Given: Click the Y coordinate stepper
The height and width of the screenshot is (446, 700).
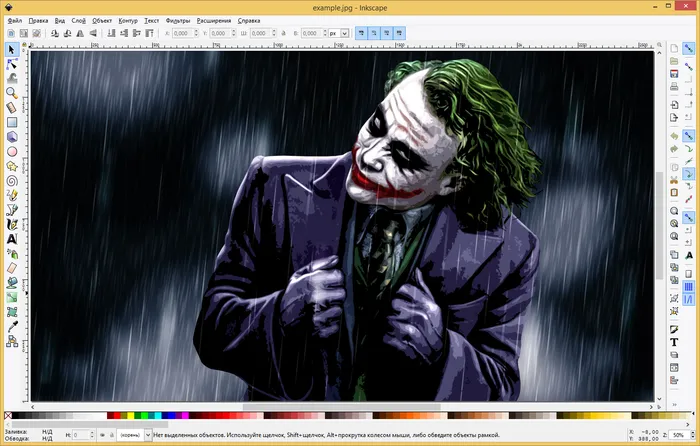Looking at the screenshot, I should (233, 33).
